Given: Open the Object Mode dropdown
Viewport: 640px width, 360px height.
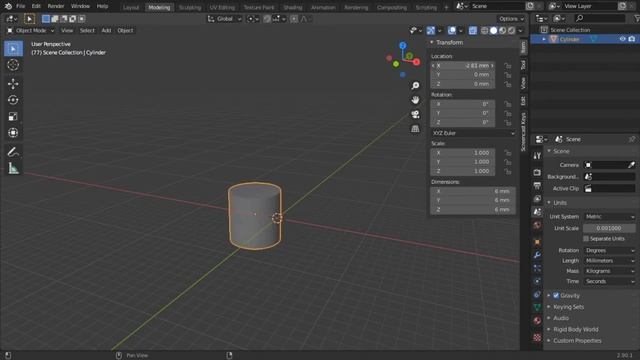Looking at the screenshot, I should tap(31, 30).
